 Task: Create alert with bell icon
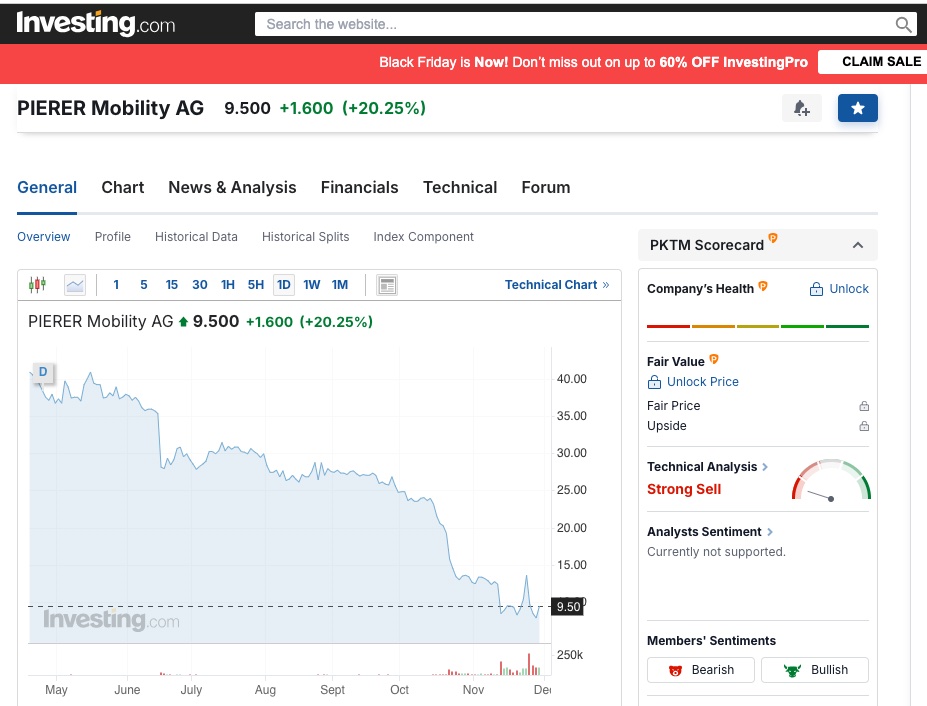(802, 108)
